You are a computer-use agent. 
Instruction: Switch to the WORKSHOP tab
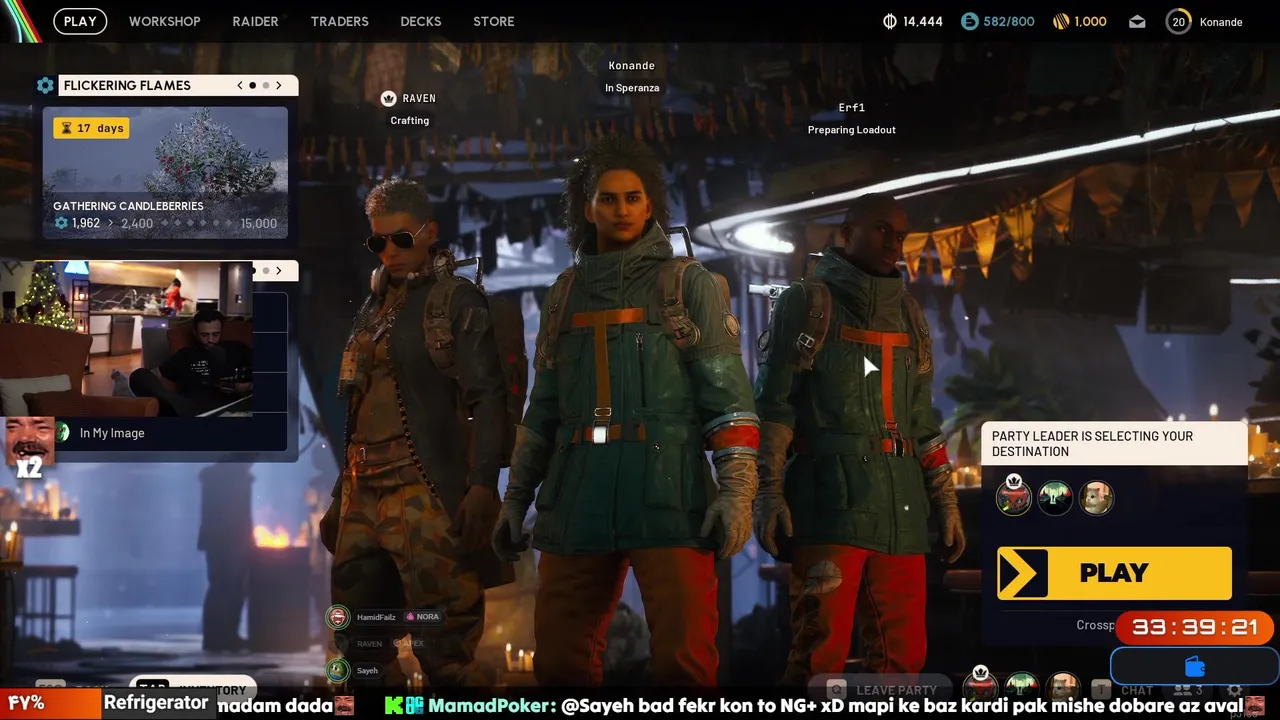click(x=164, y=21)
